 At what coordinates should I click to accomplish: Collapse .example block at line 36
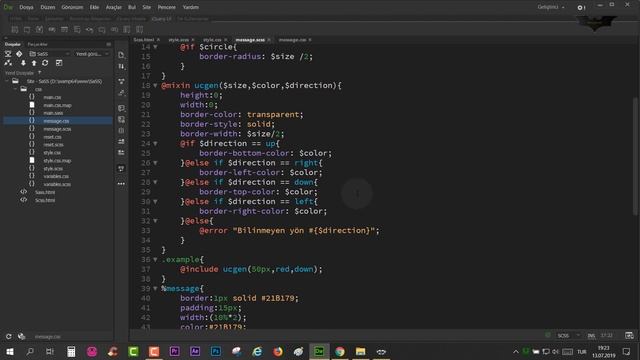click(156, 260)
